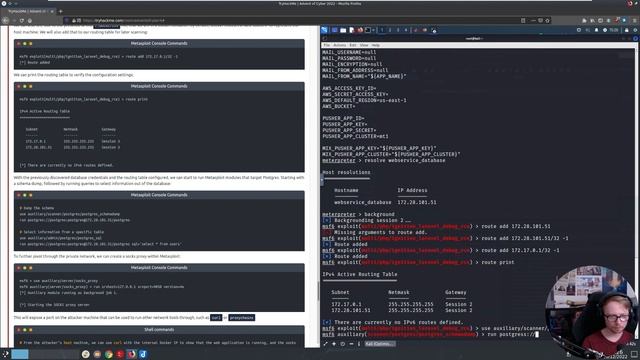Bookmark the page with star icon
The image size is (640, 360).
tap(547, 20)
